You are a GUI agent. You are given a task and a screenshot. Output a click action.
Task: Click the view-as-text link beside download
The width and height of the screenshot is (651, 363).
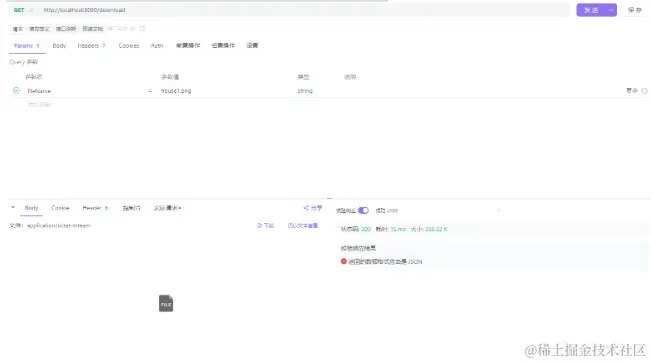point(303,226)
